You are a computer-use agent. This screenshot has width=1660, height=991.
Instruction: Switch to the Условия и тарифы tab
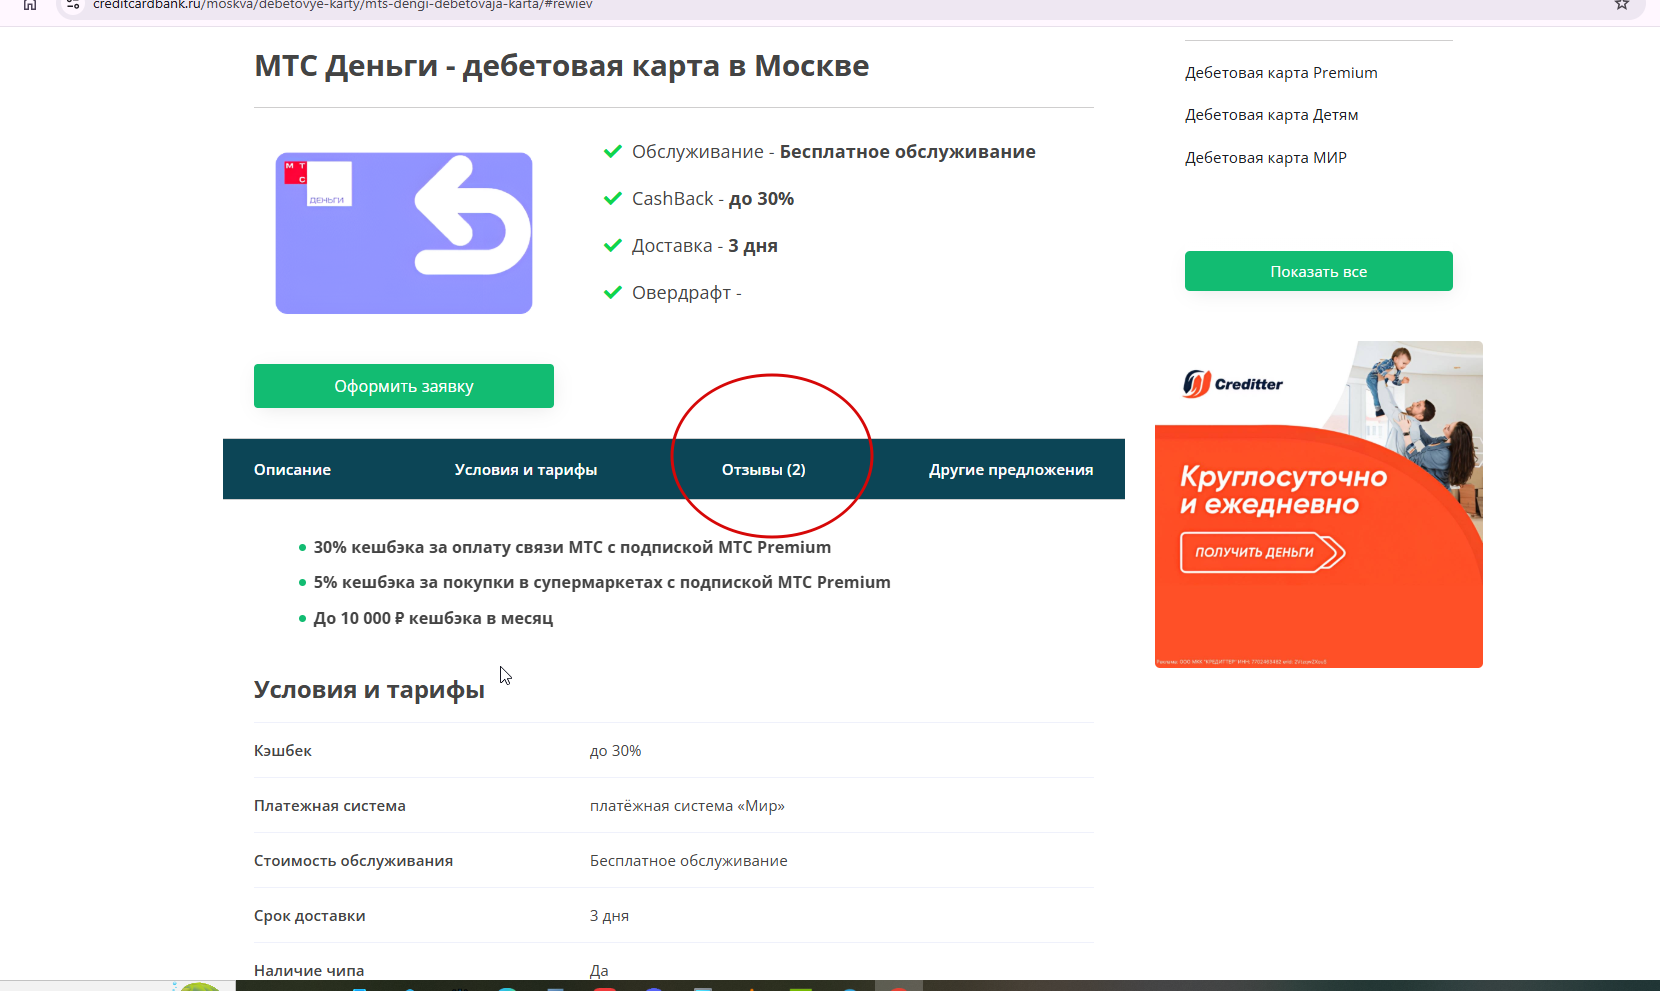click(526, 470)
